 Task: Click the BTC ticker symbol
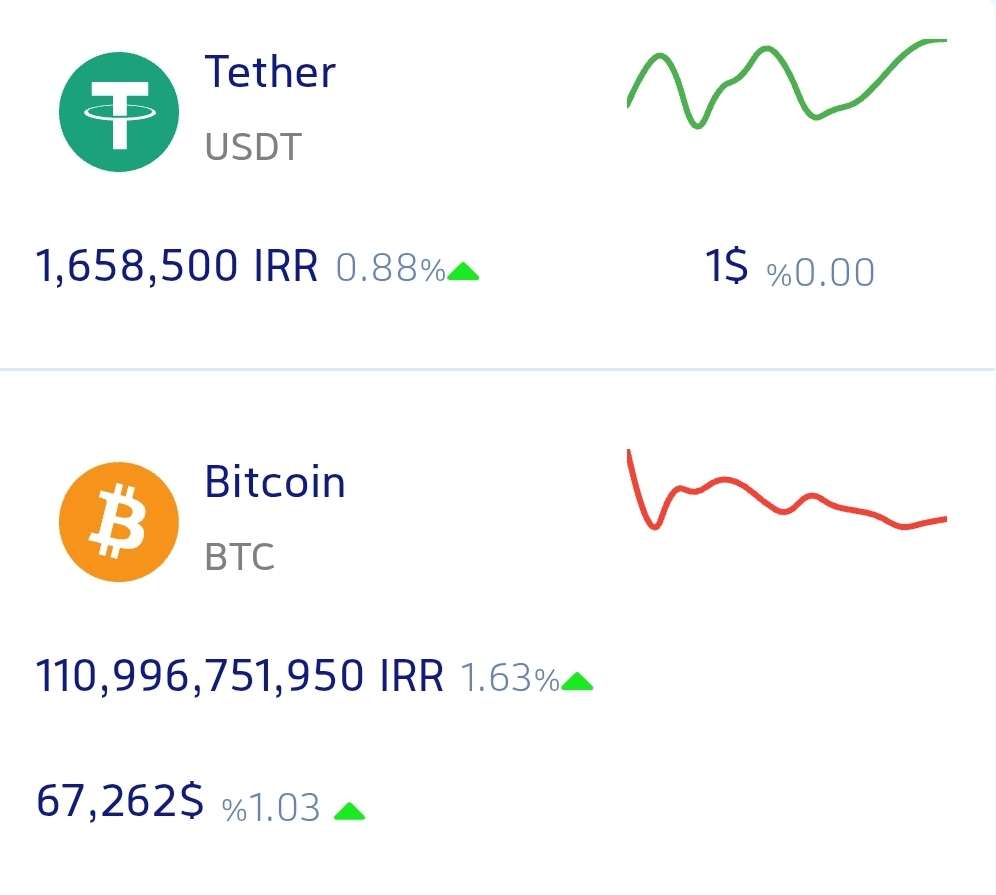(x=240, y=557)
